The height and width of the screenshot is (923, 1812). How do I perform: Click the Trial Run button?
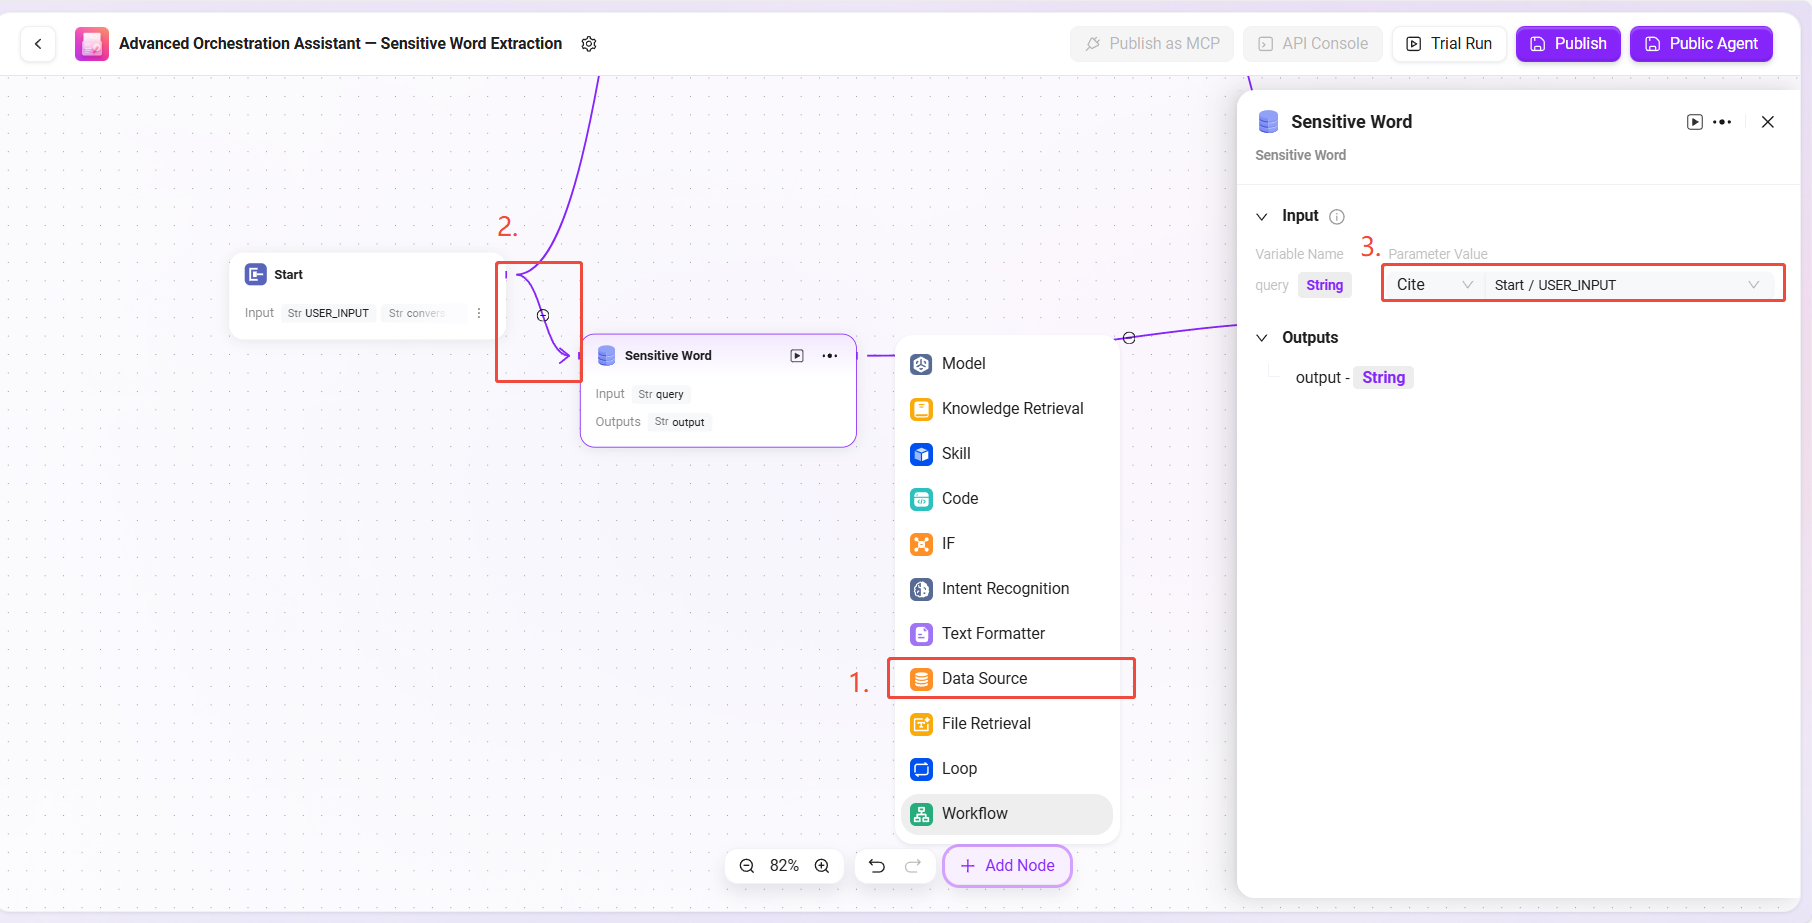[1449, 44]
